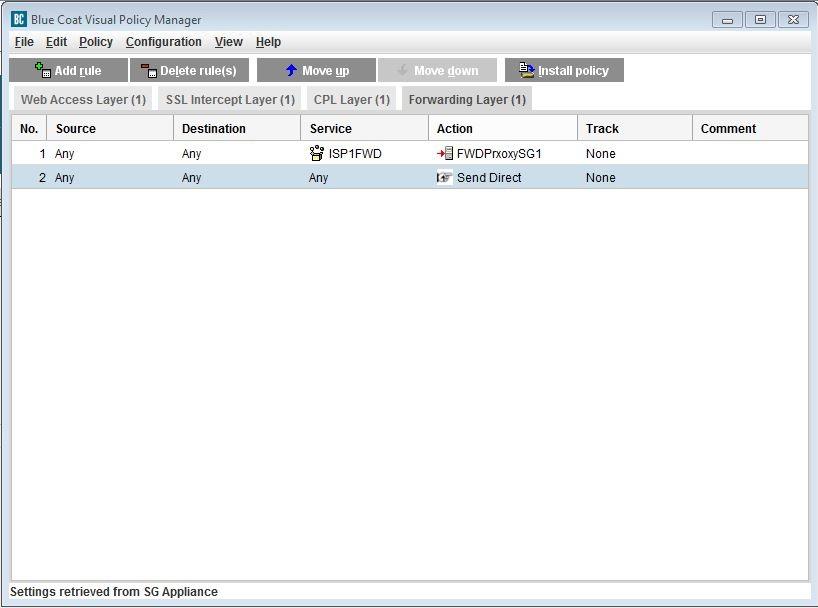This screenshot has width=818, height=608.
Task: Open the View menu
Action: pos(228,42)
